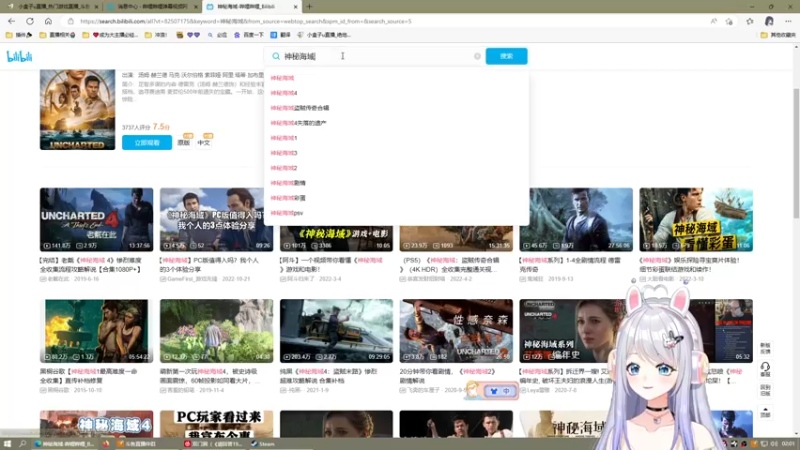The width and height of the screenshot is (800, 450).
Task: Open Steam from the taskbar
Action: (x=263, y=444)
